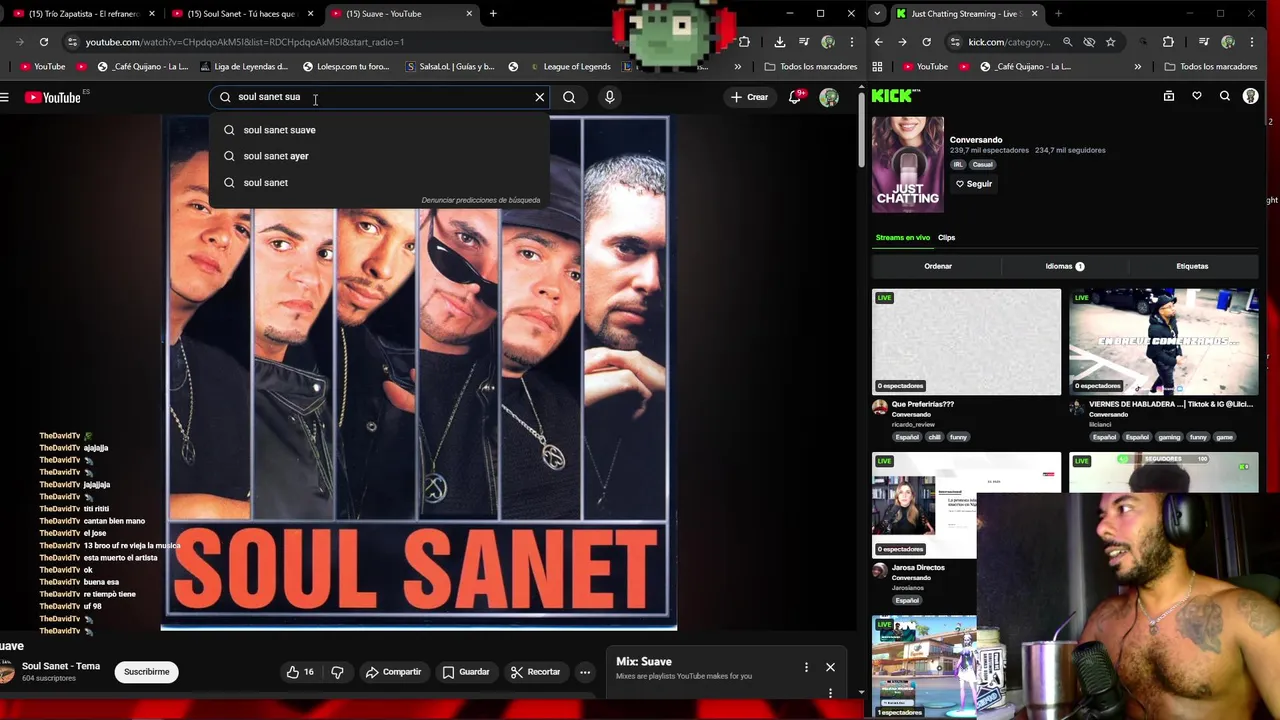This screenshot has width=1280, height=720.
Task: Open a new tab in YouTube window
Action: point(493,14)
